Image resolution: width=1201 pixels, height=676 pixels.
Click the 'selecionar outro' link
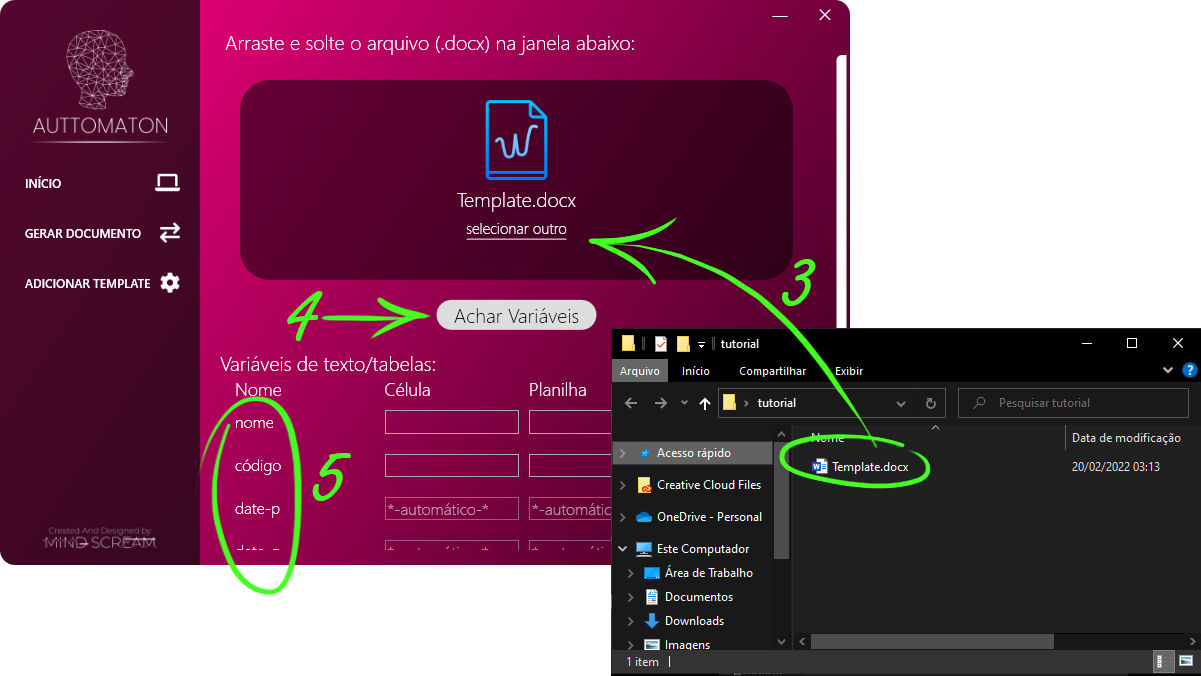pyautogui.click(x=516, y=230)
